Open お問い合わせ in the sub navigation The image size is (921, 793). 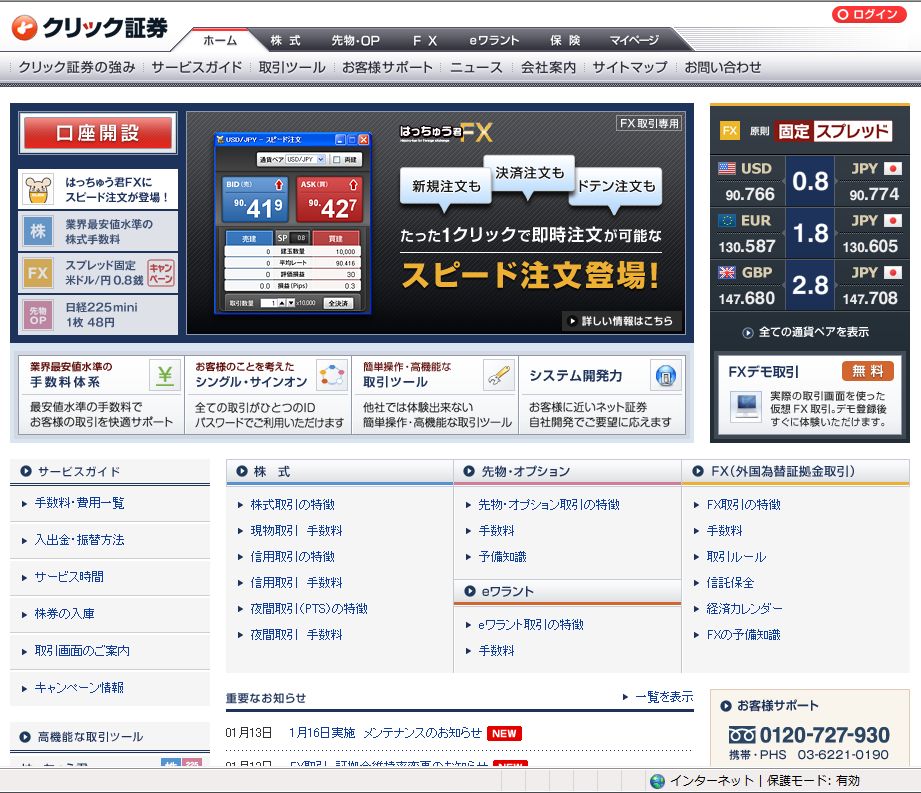(x=722, y=68)
